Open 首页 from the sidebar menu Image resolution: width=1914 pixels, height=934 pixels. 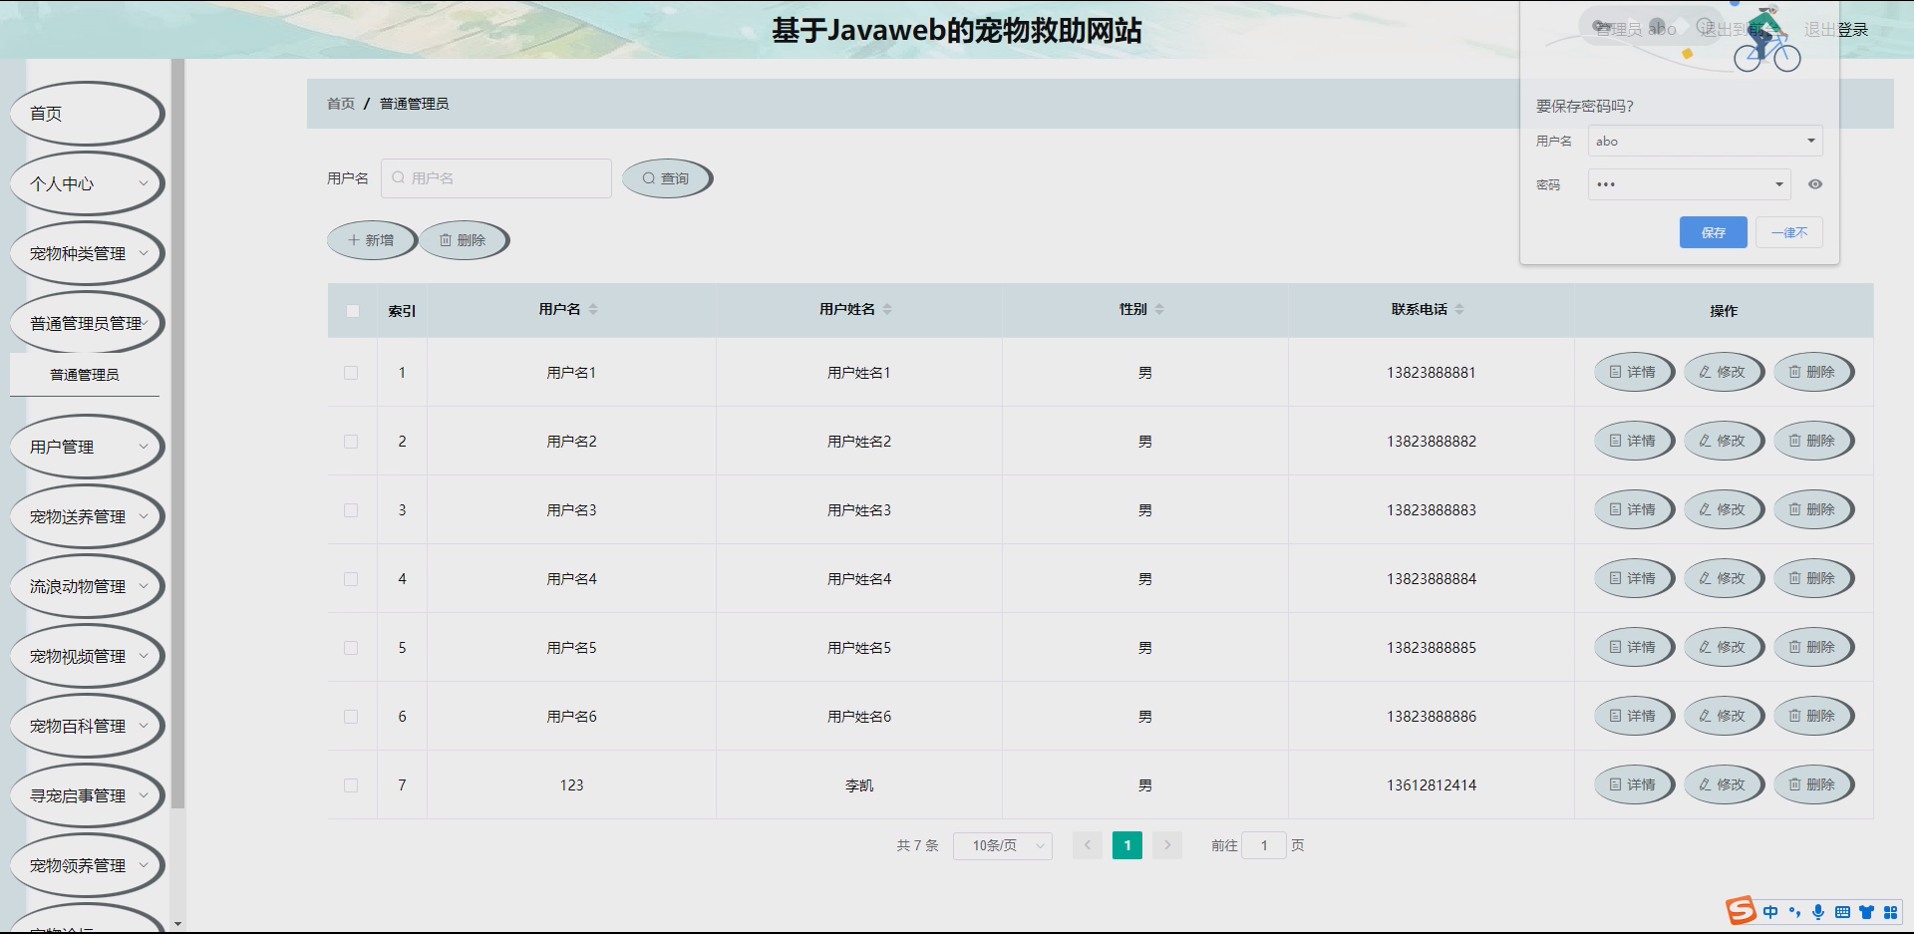pyautogui.click(x=43, y=113)
